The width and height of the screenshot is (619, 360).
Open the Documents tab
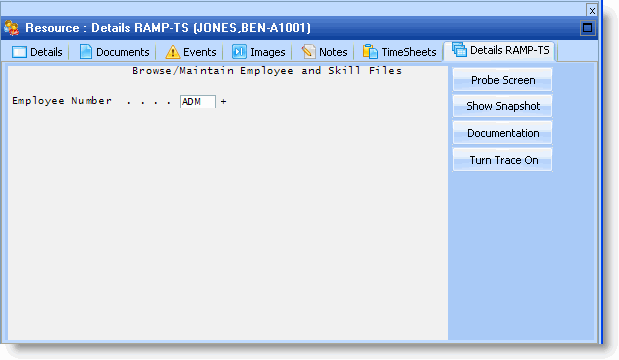coord(114,52)
